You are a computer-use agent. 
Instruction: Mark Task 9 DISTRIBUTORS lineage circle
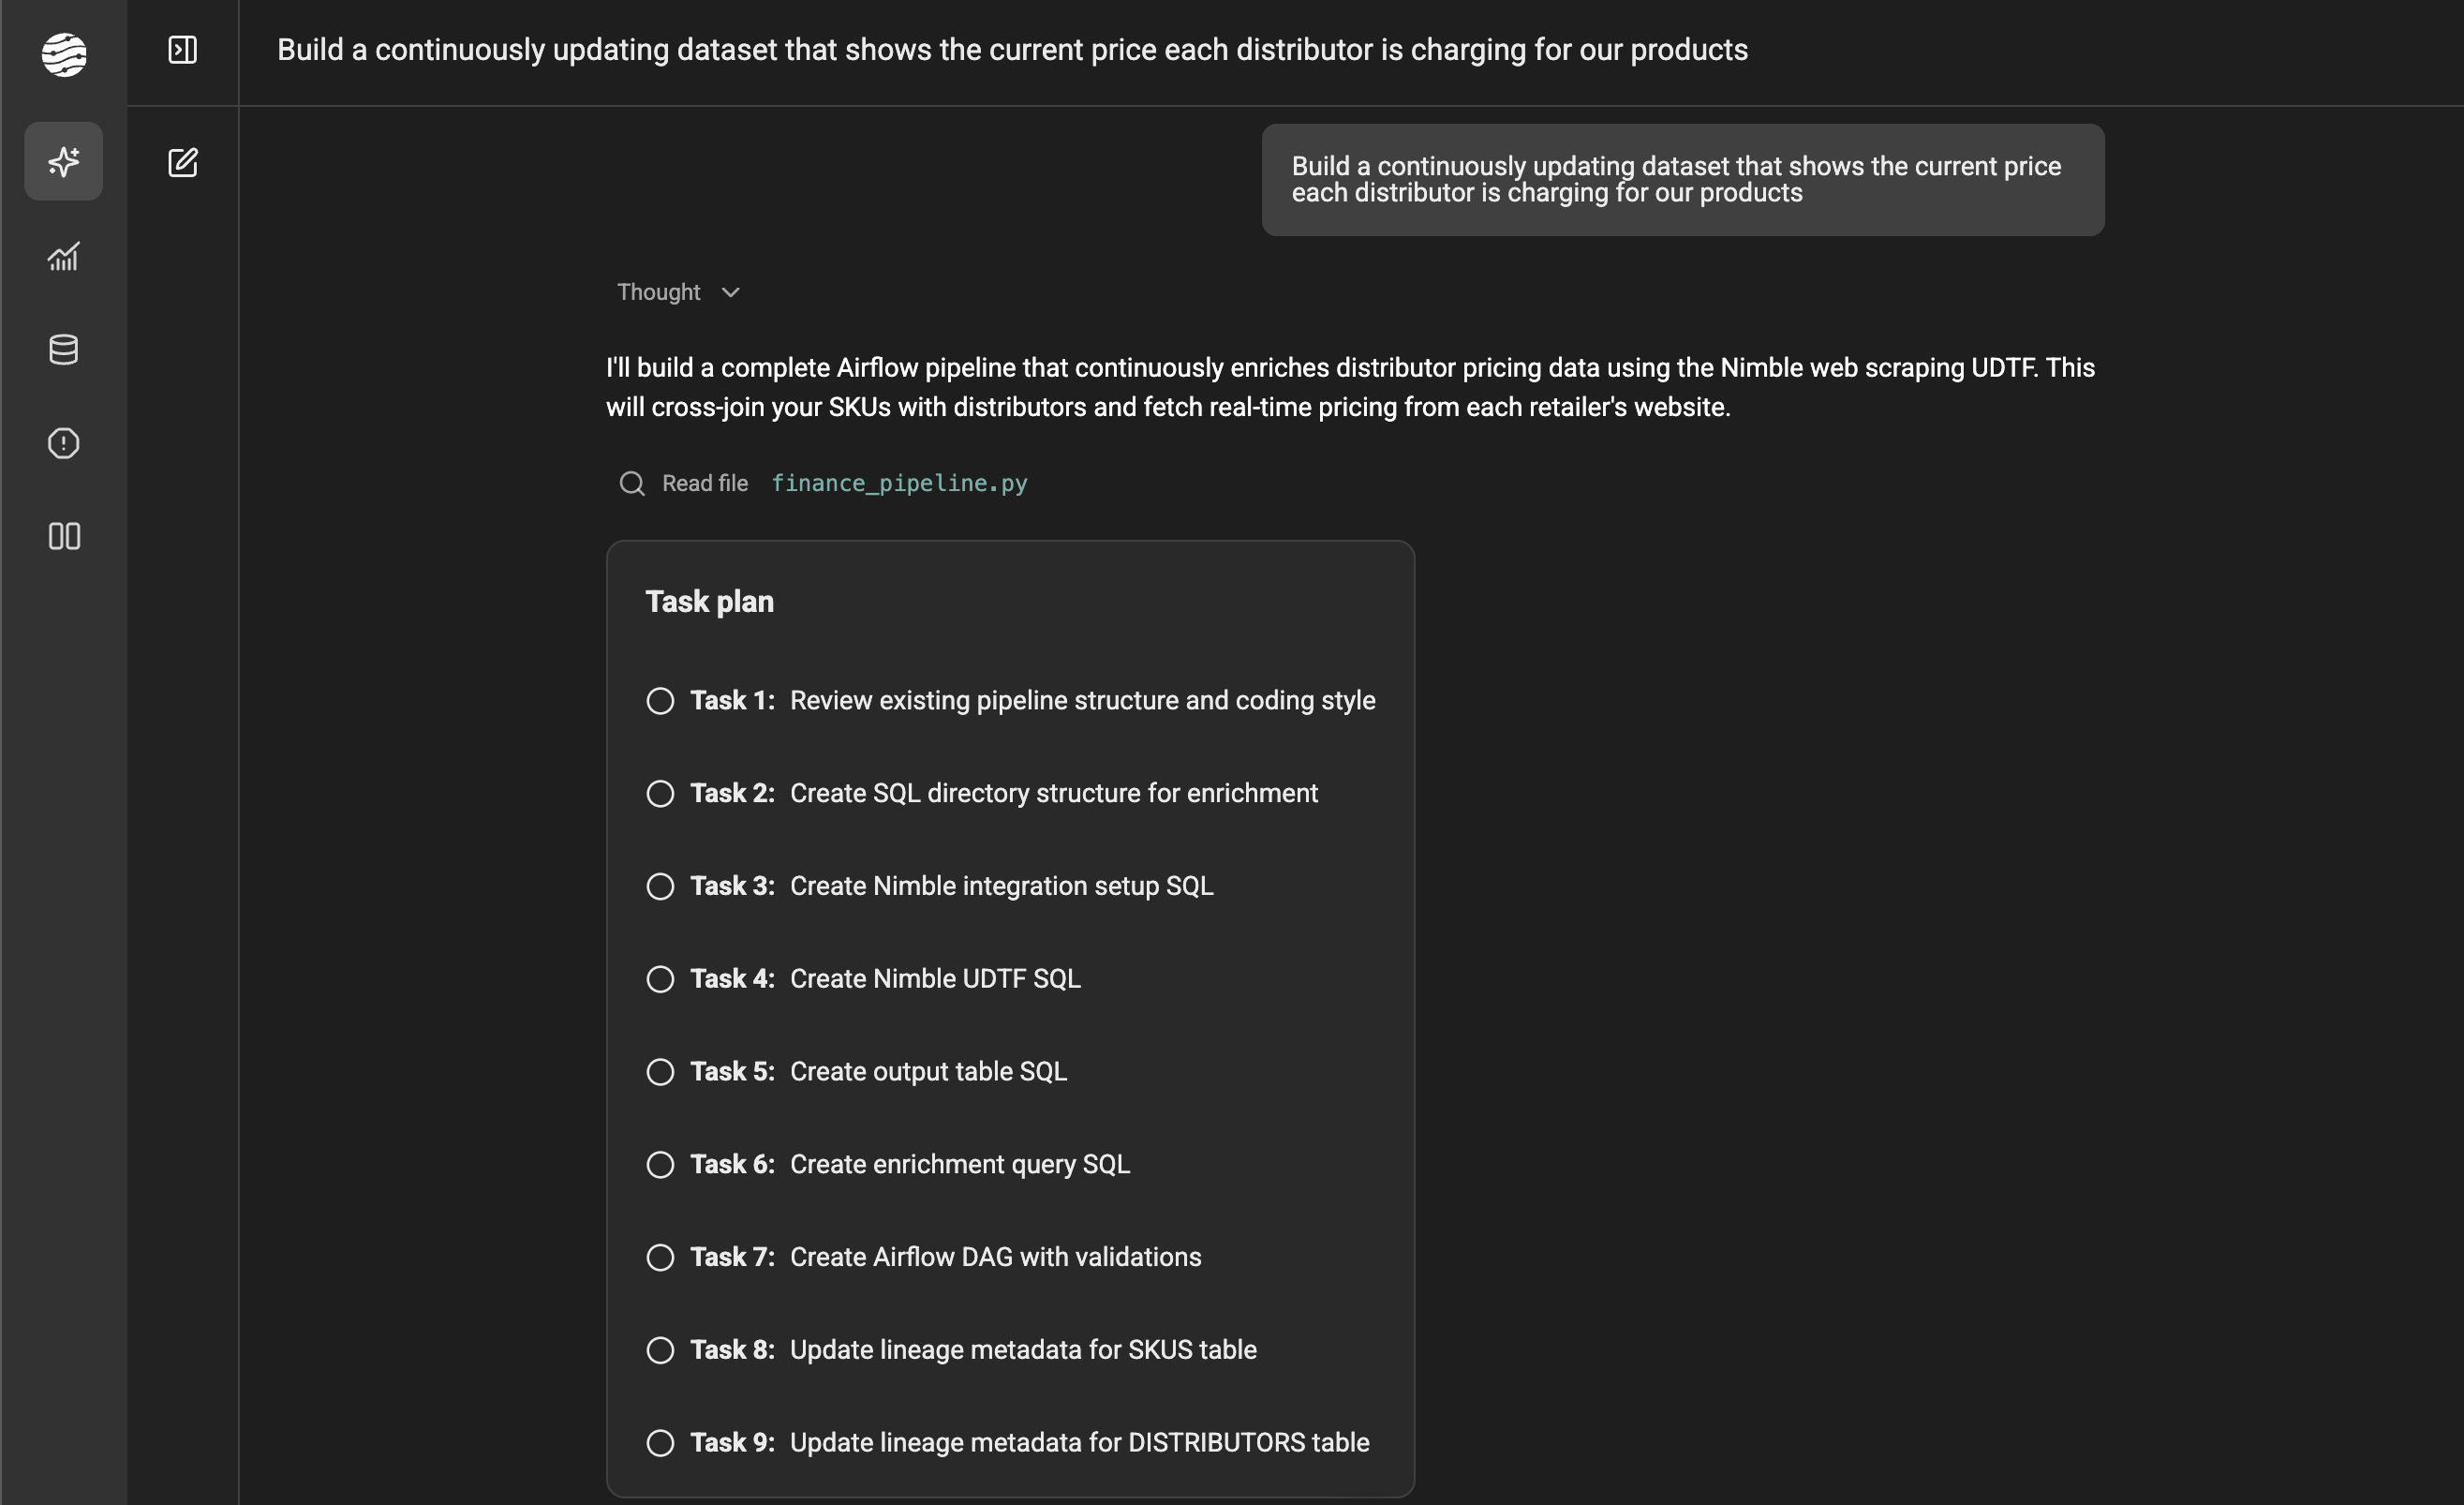660,1443
